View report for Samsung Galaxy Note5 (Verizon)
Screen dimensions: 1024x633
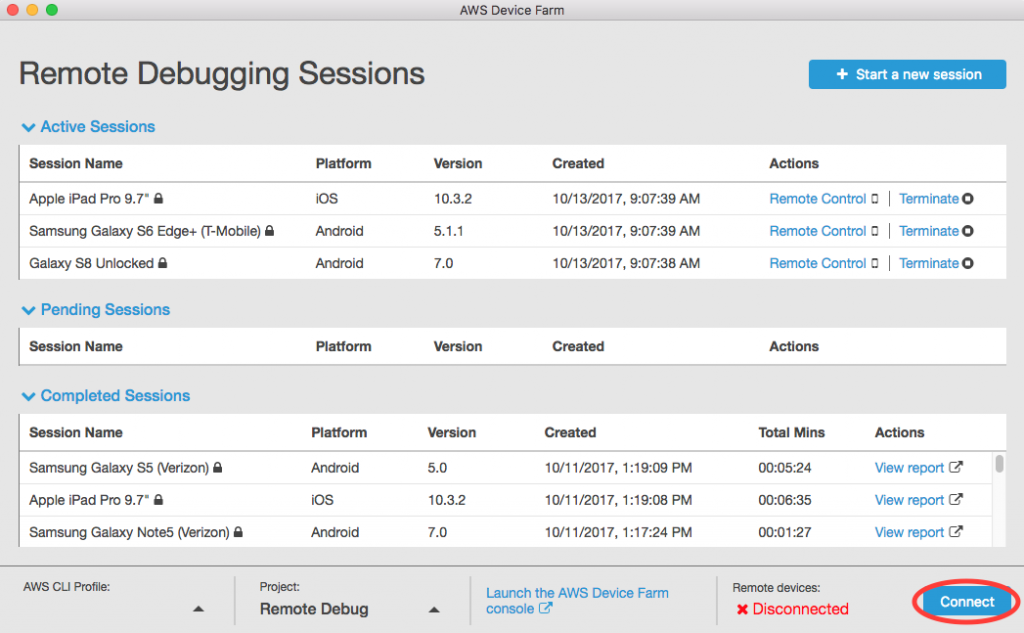pyautogui.click(x=909, y=532)
